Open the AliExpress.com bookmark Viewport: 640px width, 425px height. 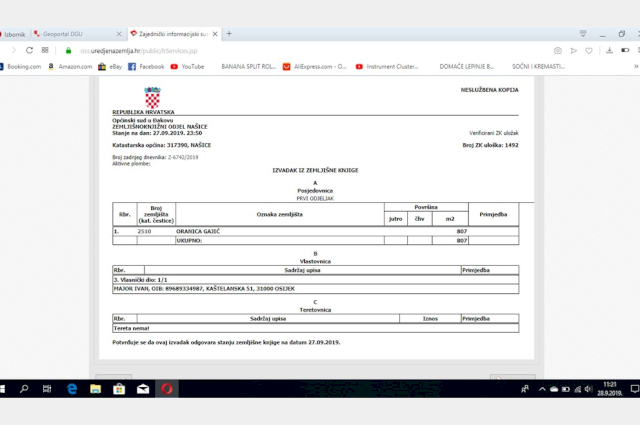coord(315,67)
